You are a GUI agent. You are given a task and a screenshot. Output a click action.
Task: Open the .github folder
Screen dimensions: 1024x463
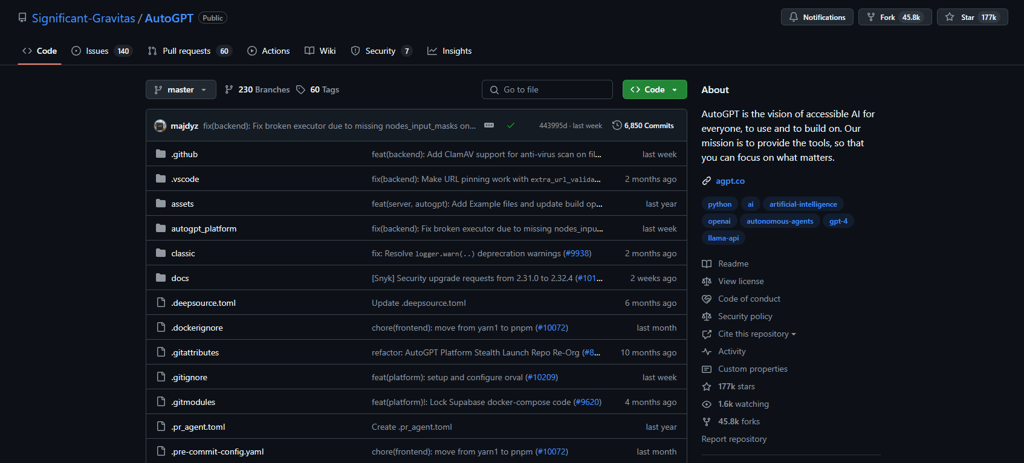[x=184, y=154]
